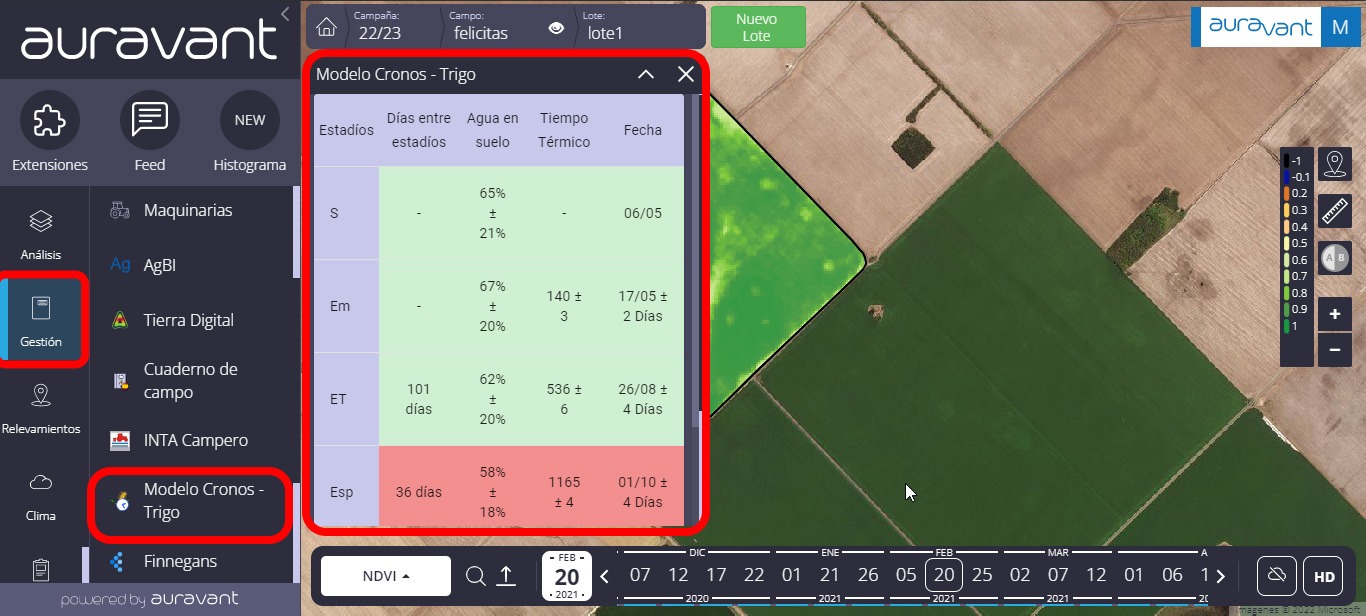Viewport: 1366px width, 616px height.
Task: Click the "06/05" date cell
Action: 643,213
